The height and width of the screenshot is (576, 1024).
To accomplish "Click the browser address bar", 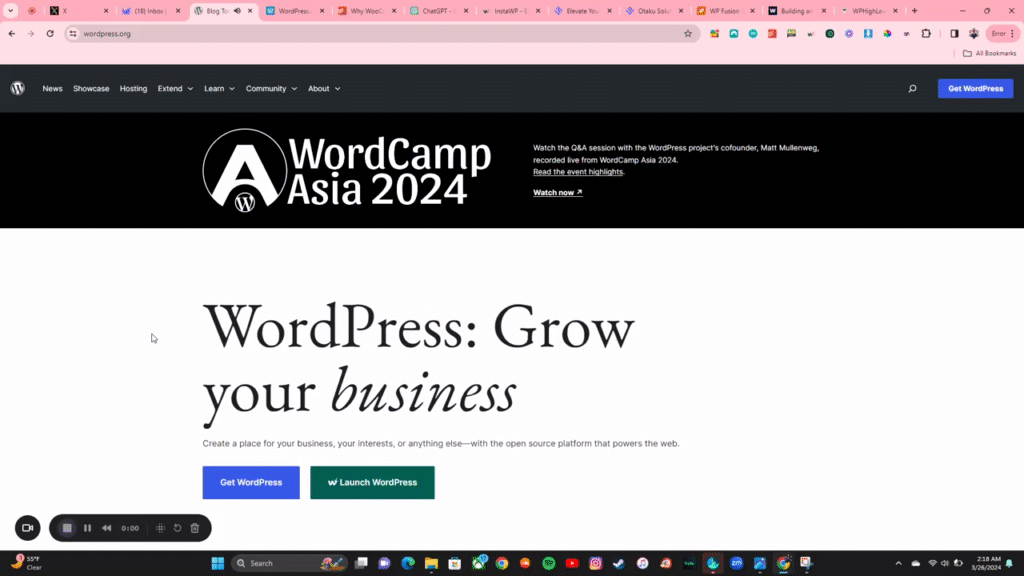I will (x=300, y=33).
